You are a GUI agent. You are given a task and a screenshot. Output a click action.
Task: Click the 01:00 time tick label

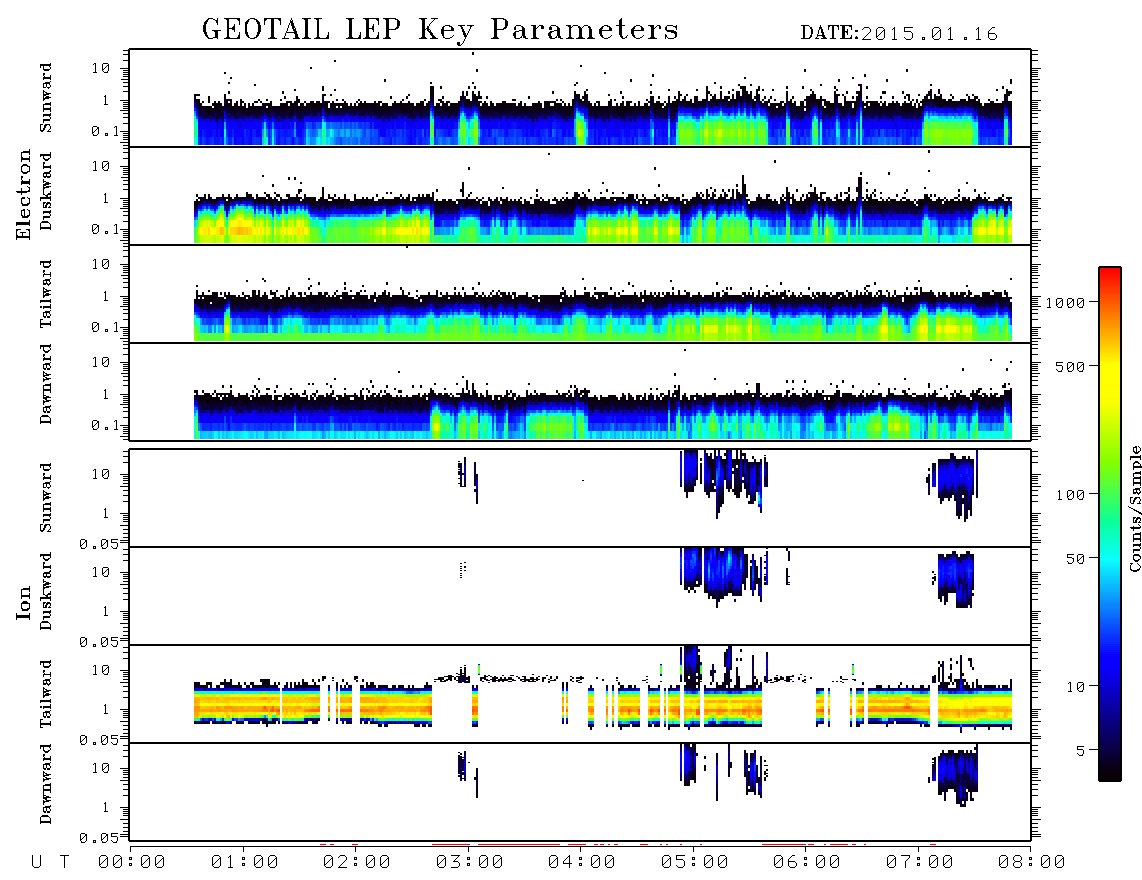[245, 863]
